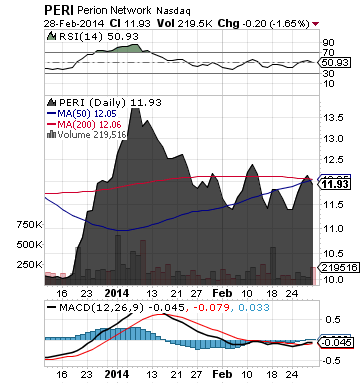Click the Perion Network company name
360x384 pixels.
pyautogui.click(x=114, y=10)
